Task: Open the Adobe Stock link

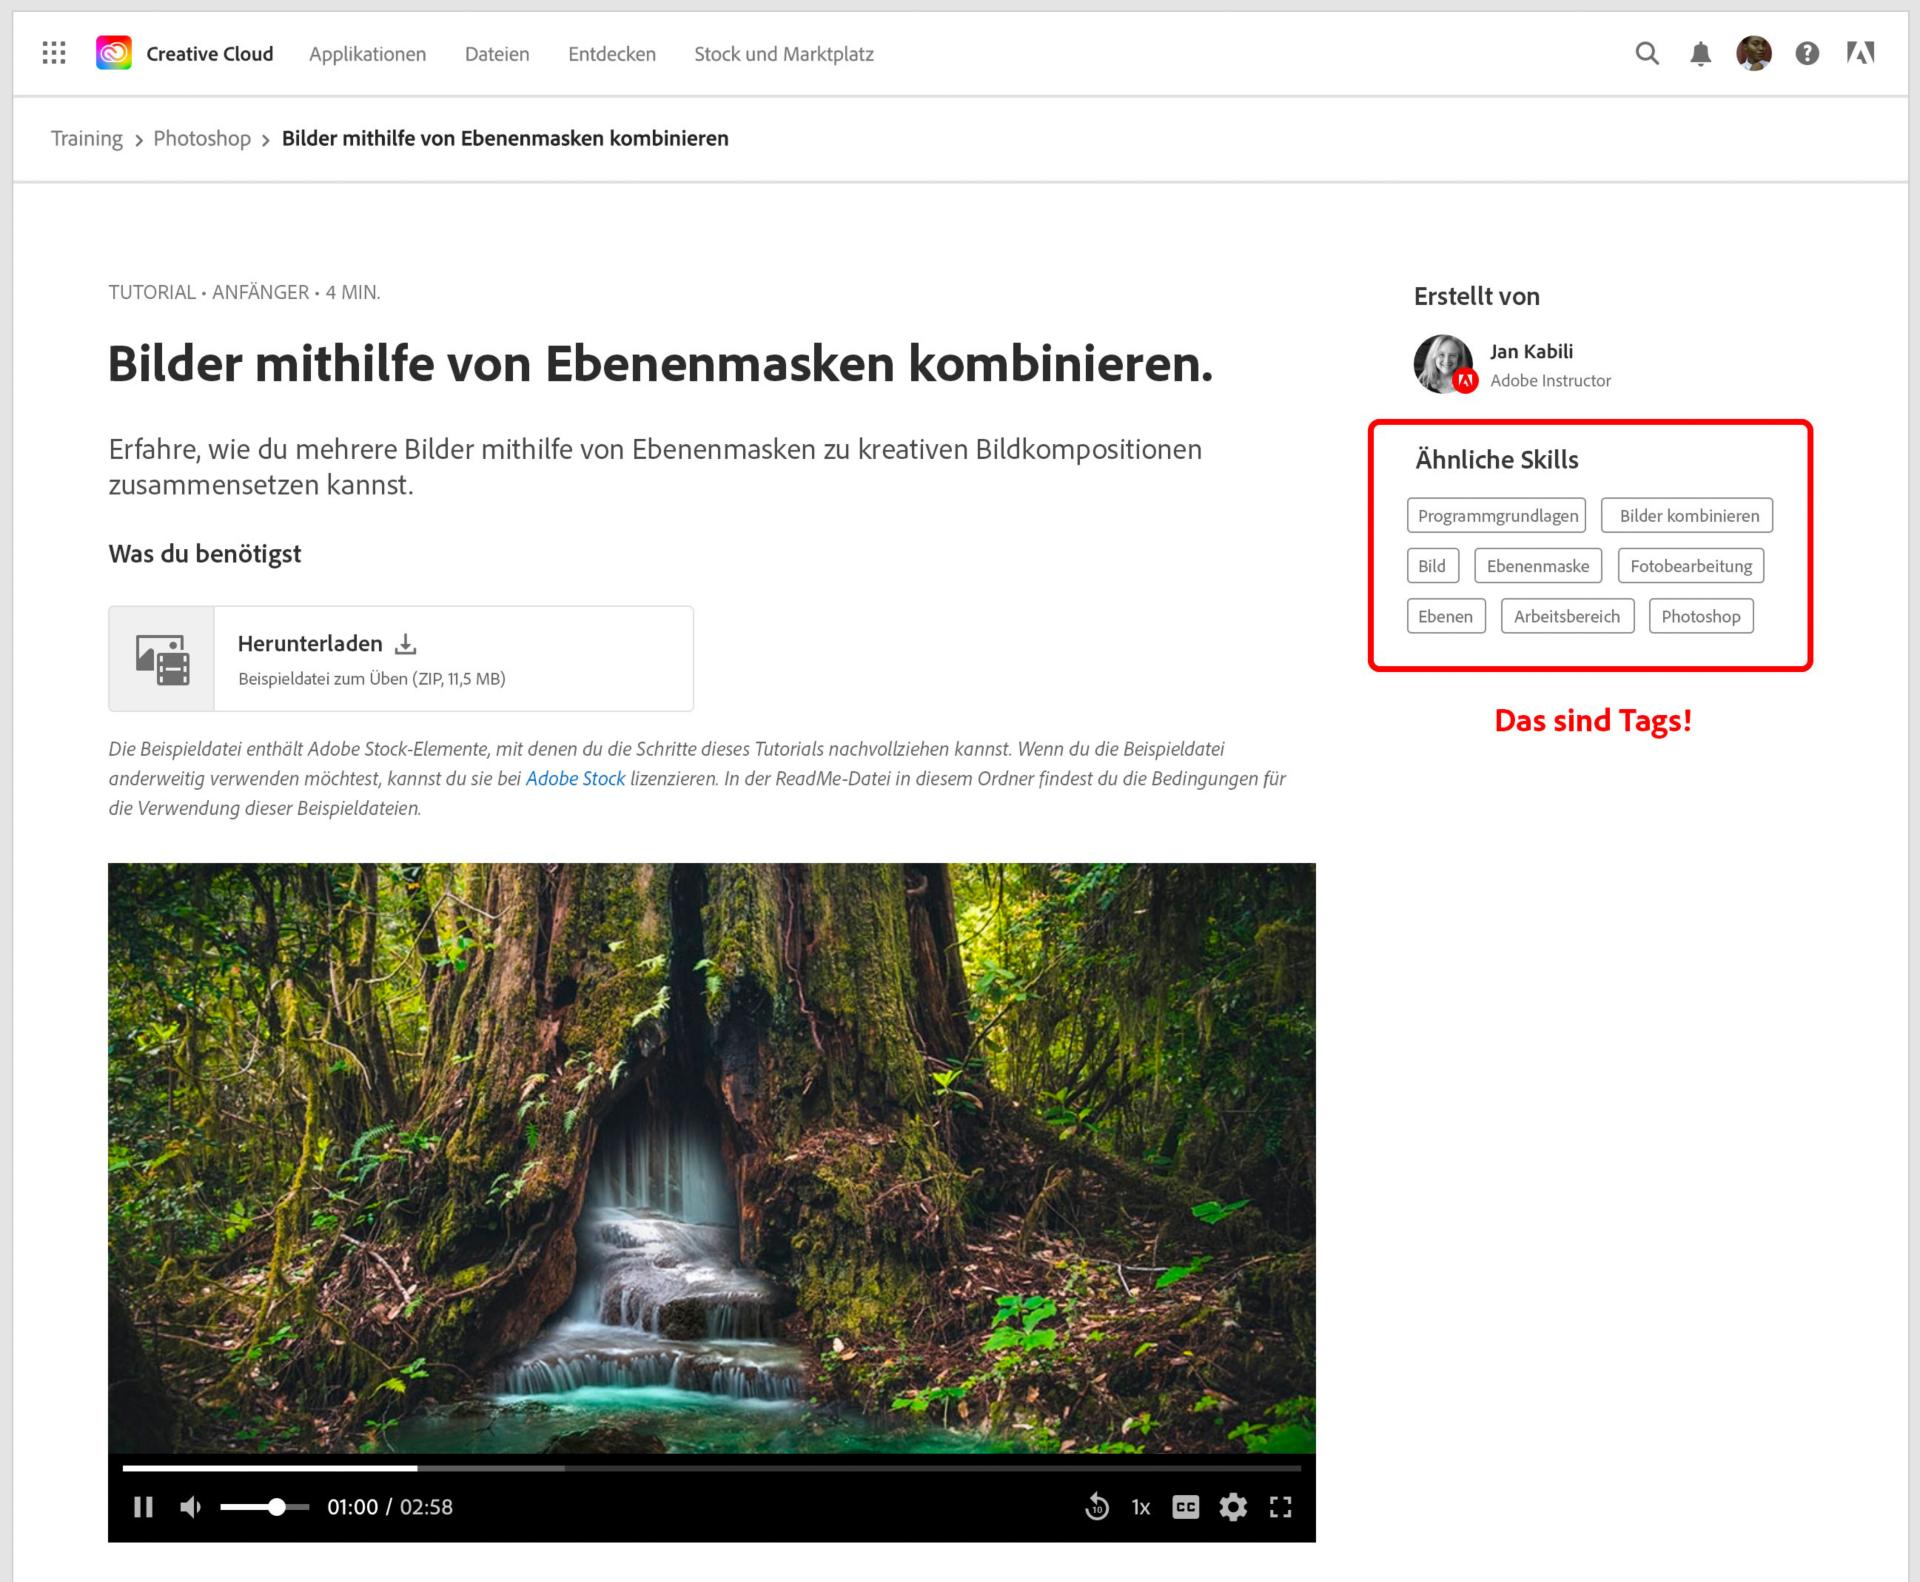Action: click(575, 779)
